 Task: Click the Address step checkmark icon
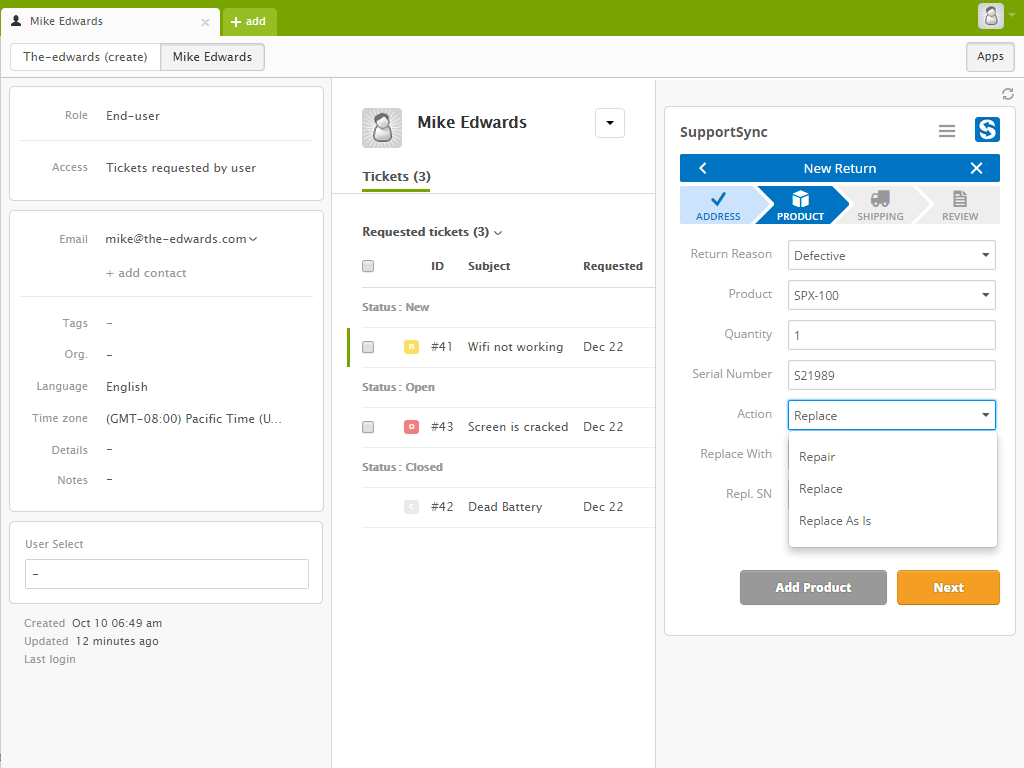[x=718, y=199]
